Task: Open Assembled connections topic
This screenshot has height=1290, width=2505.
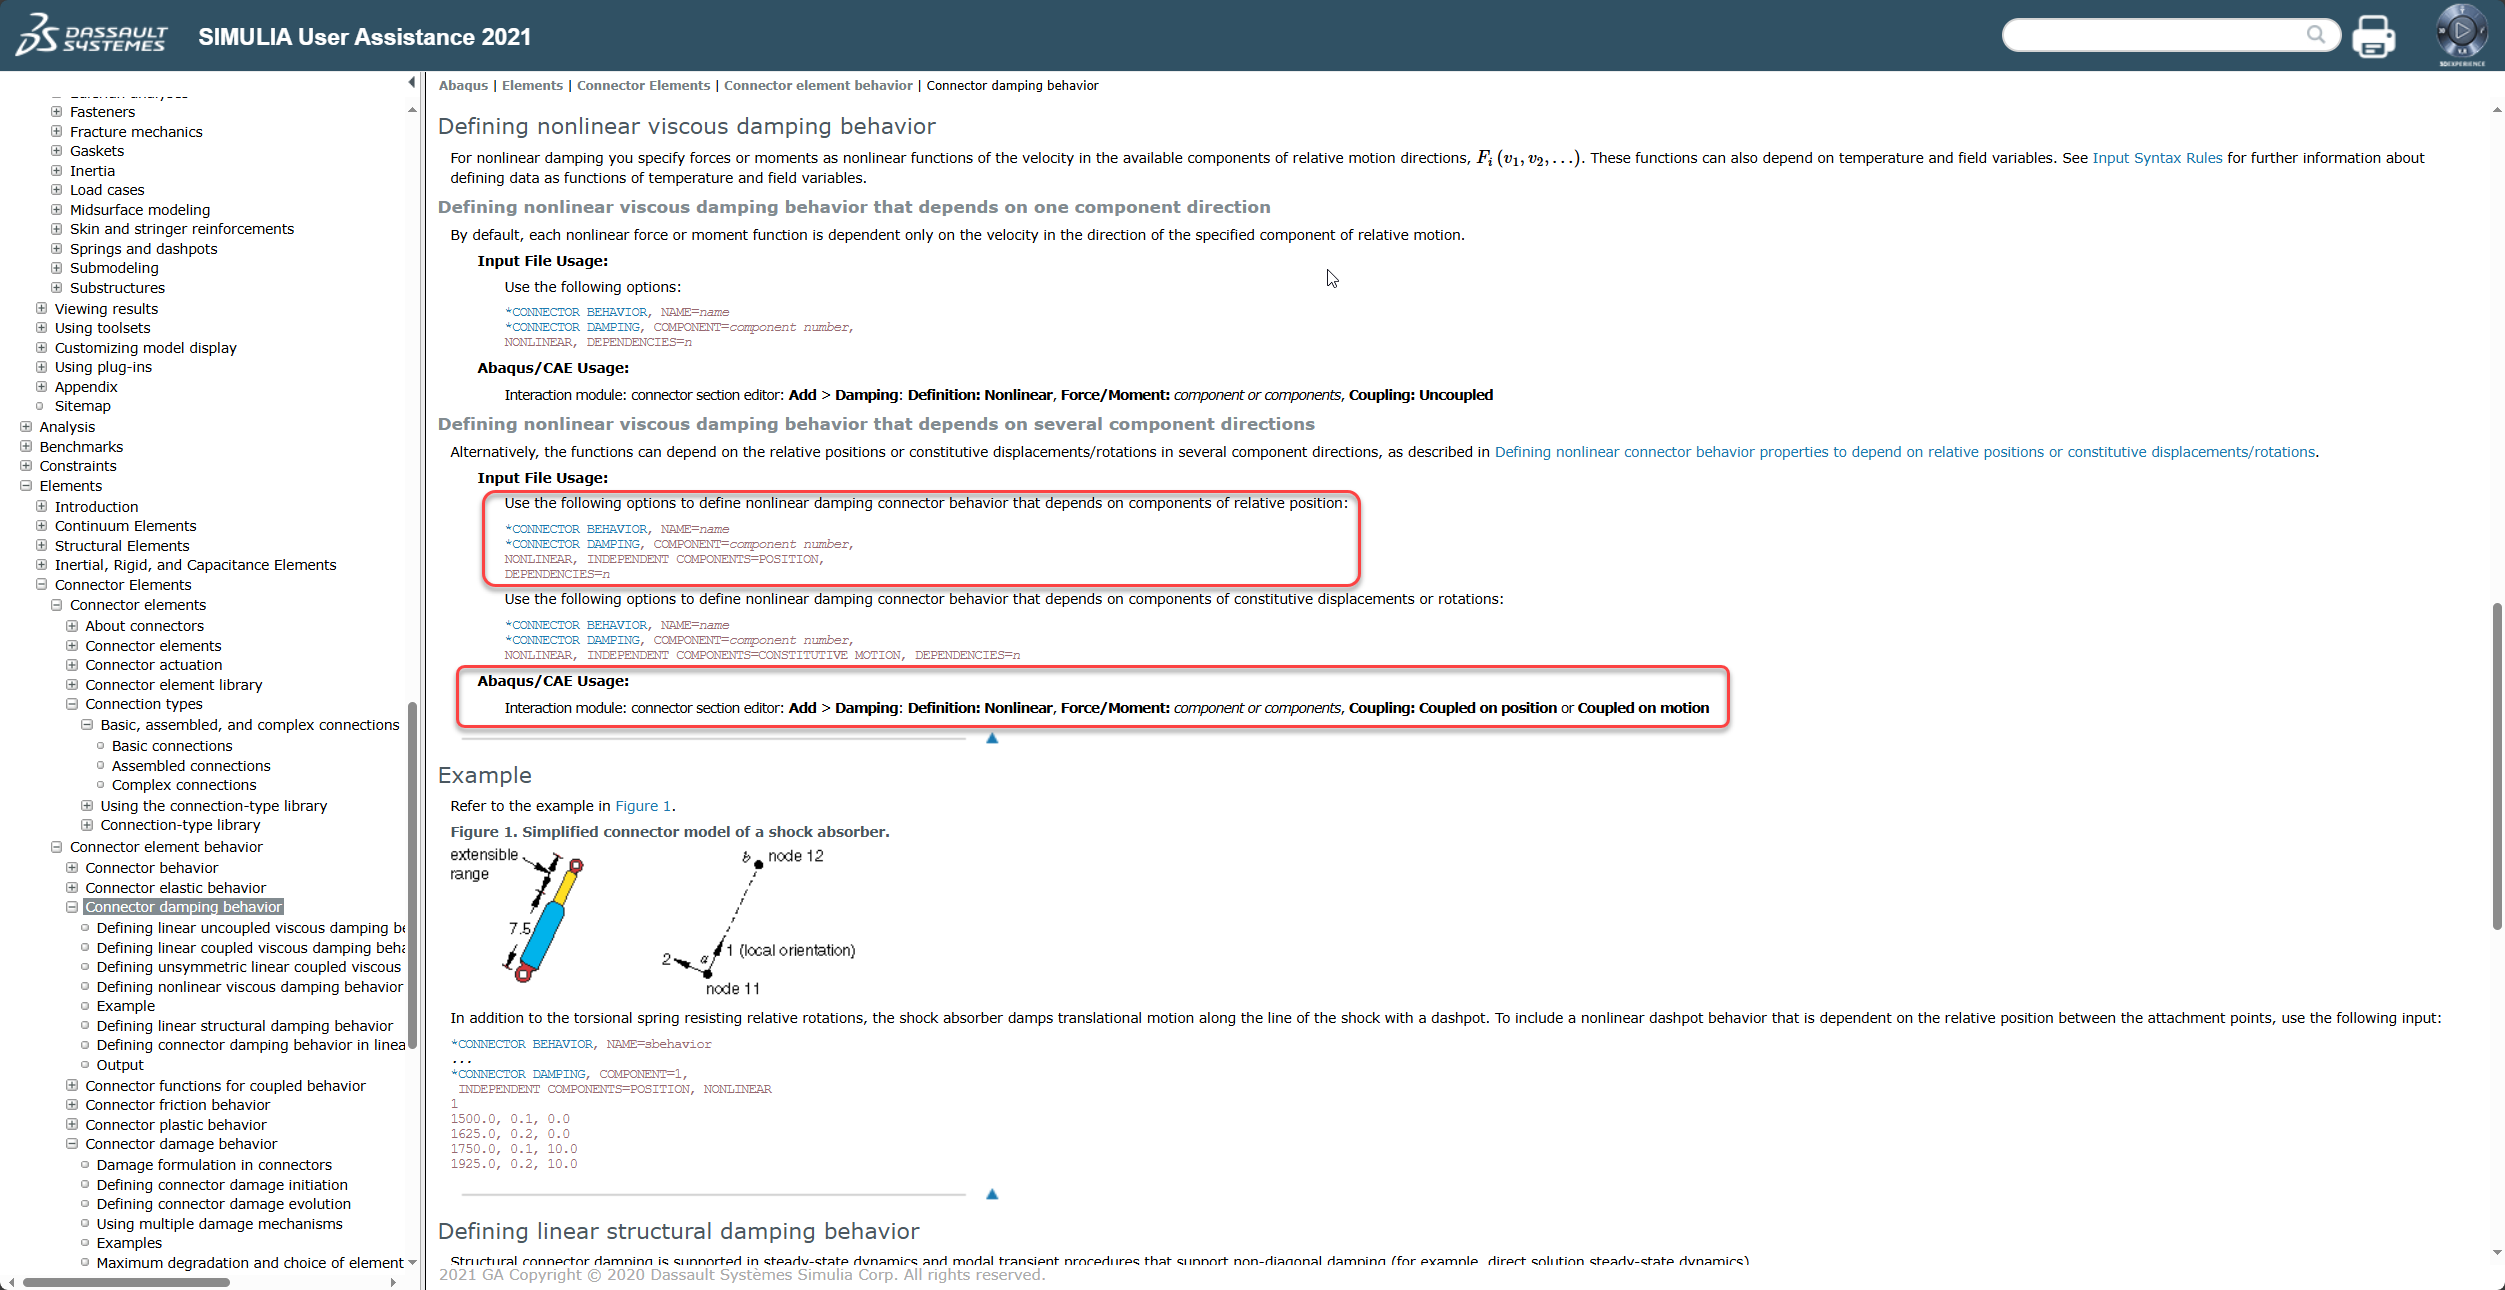Action: click(x=191, y=766)
